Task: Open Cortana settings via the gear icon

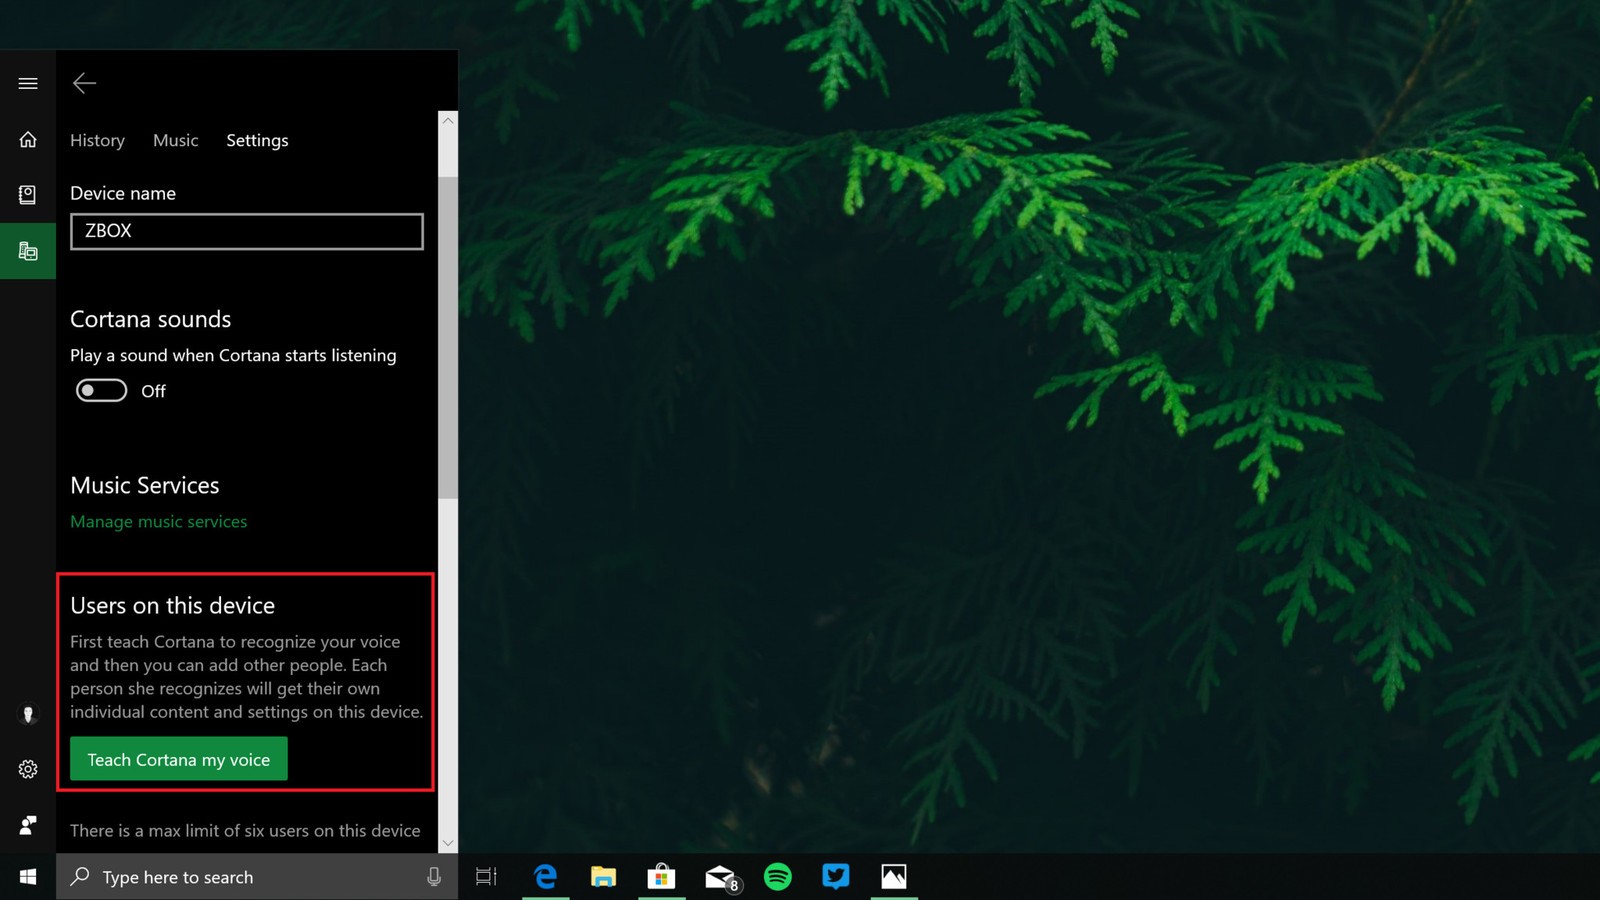Action: 27,769
